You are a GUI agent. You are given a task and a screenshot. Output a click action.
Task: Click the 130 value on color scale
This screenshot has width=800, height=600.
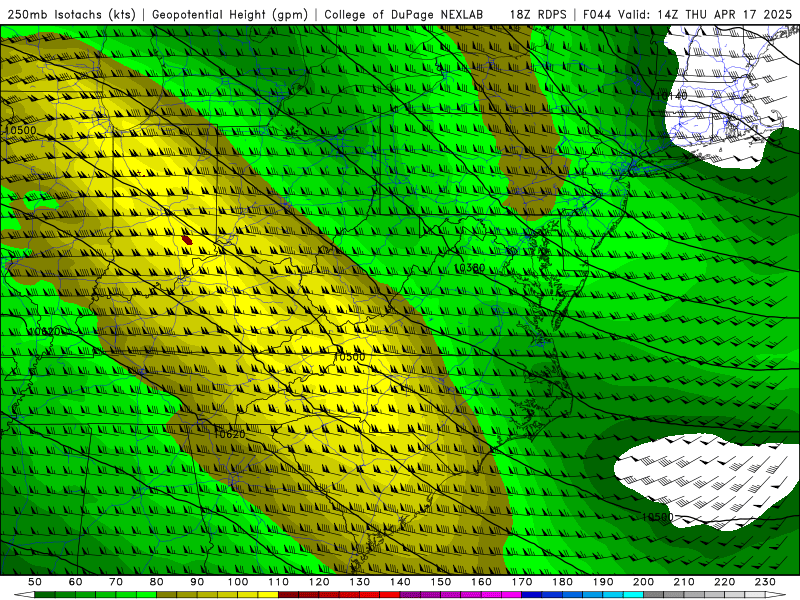click(x=360, y=582)
